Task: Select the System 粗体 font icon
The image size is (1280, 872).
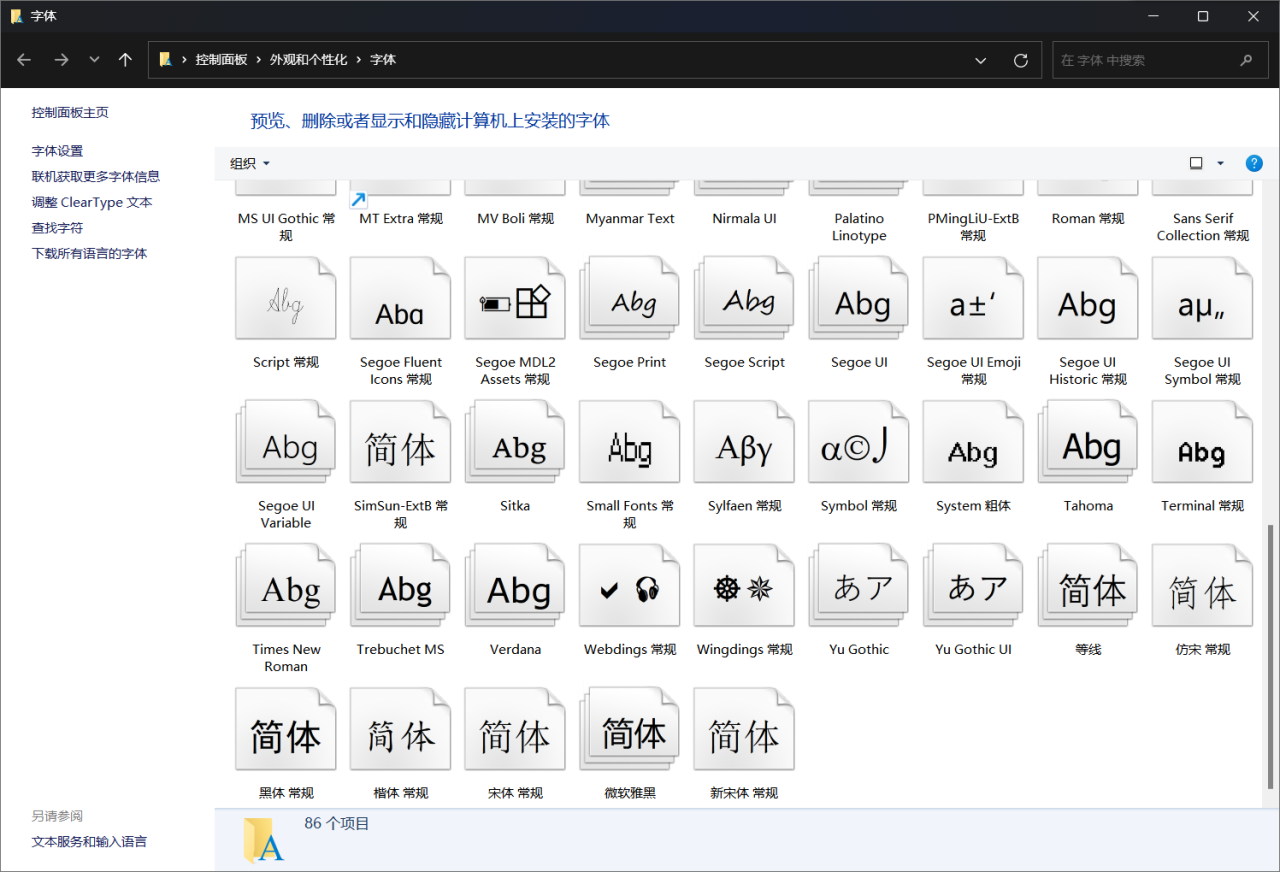Action: (x=973, y=442)
